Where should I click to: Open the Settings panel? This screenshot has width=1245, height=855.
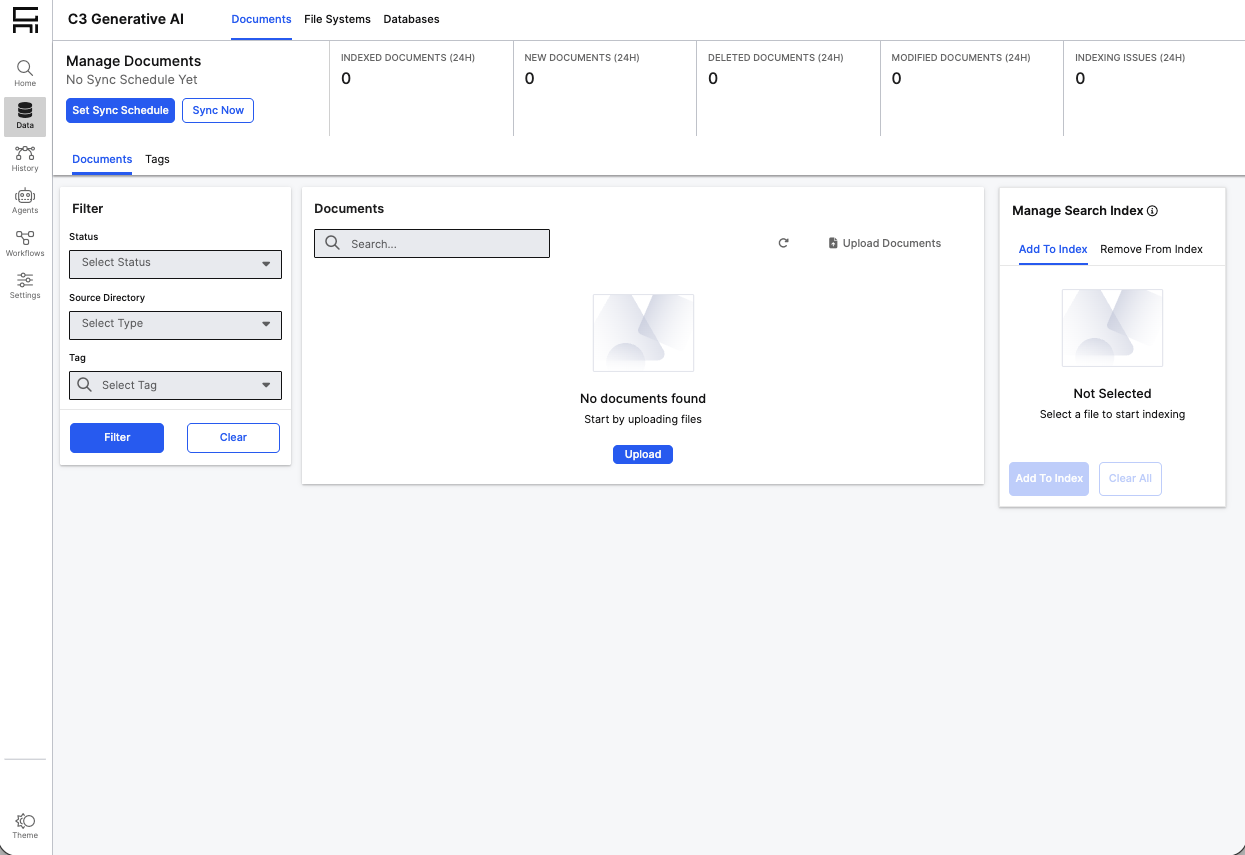tap(24, 286)
